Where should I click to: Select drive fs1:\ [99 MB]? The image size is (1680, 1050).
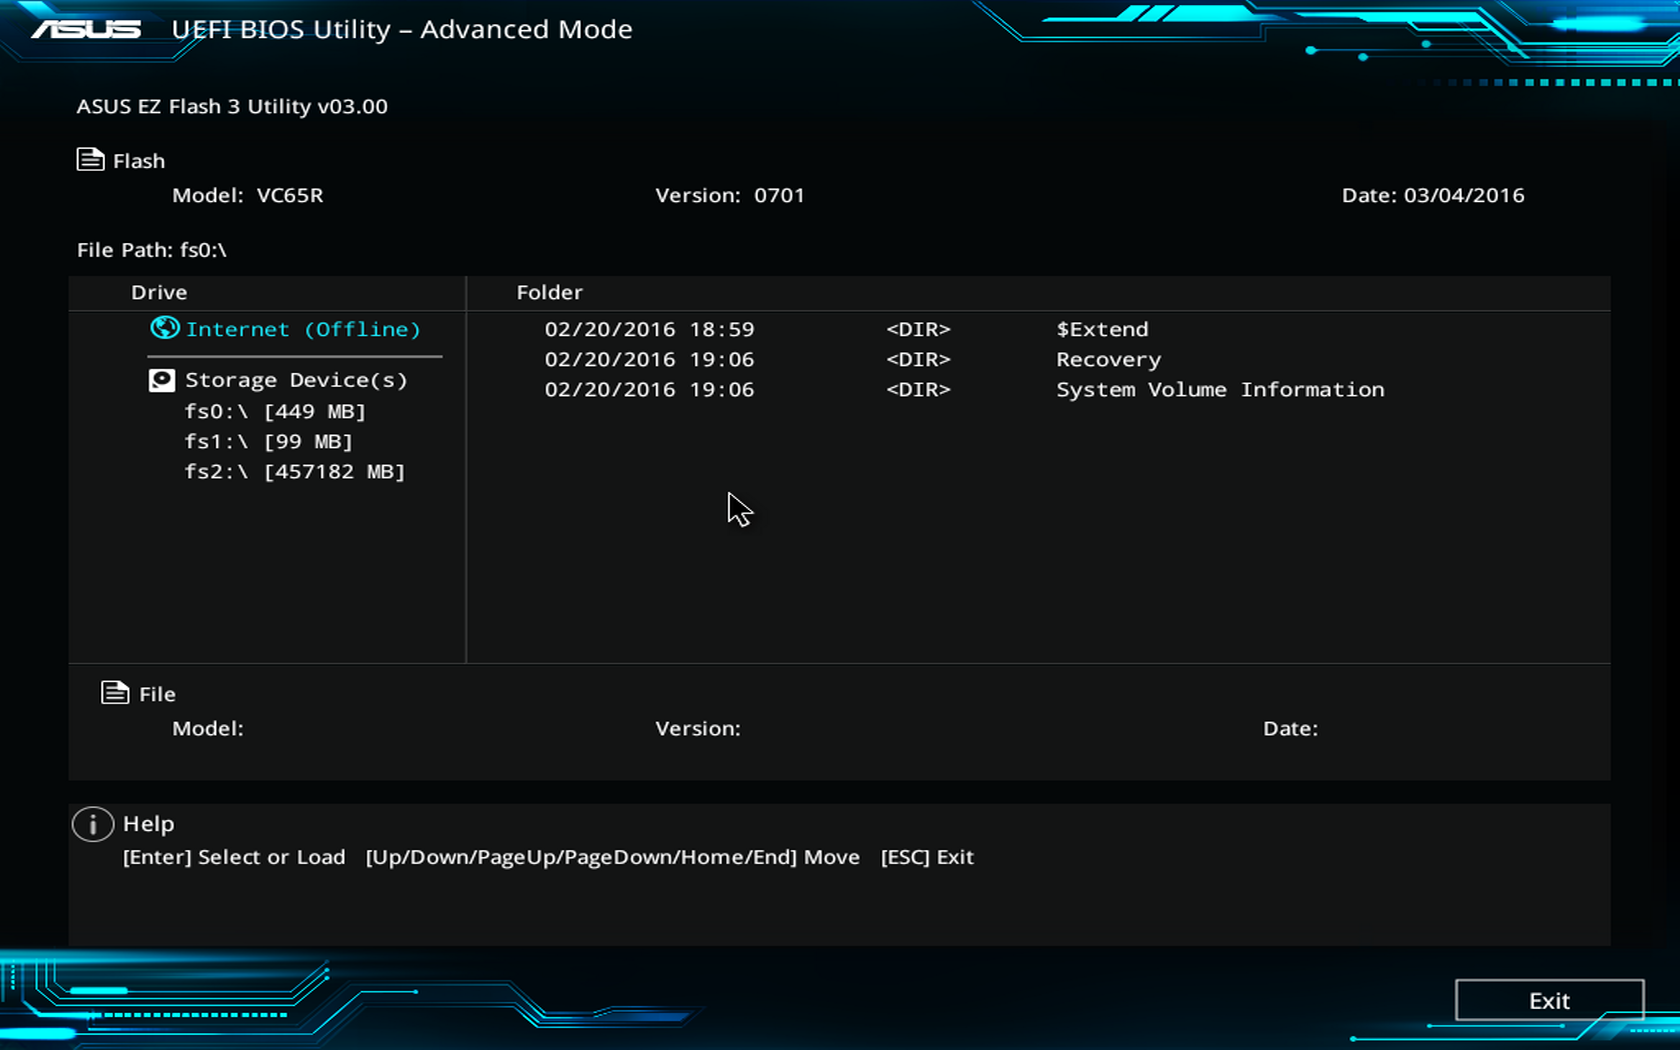click(268, 441)
